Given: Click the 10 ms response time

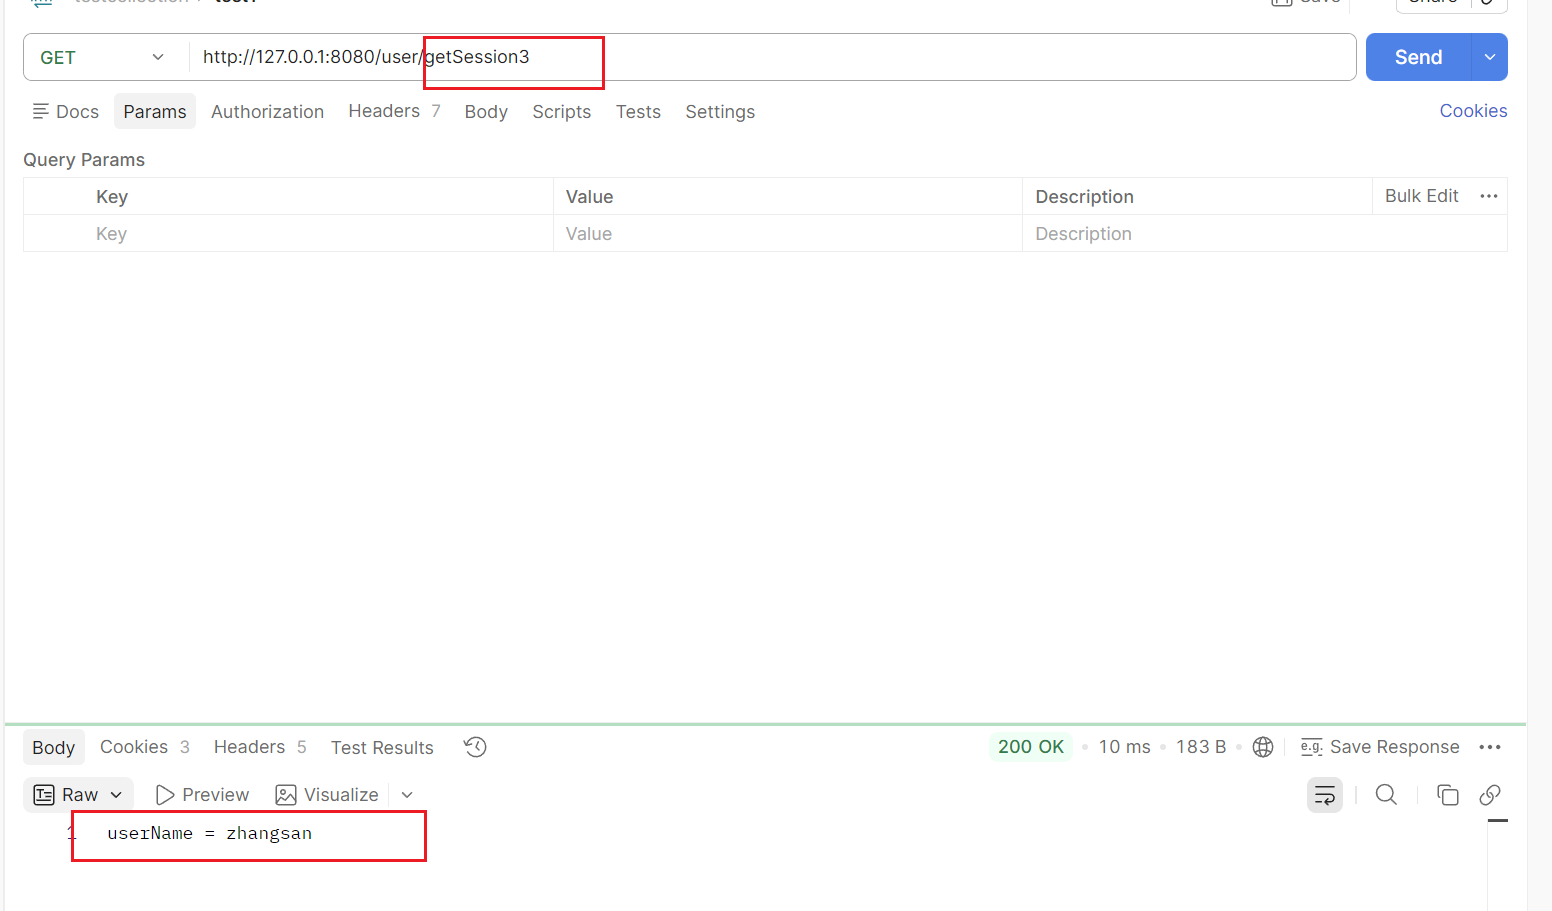Looking at the screenshot, I should pos(1124,747).
